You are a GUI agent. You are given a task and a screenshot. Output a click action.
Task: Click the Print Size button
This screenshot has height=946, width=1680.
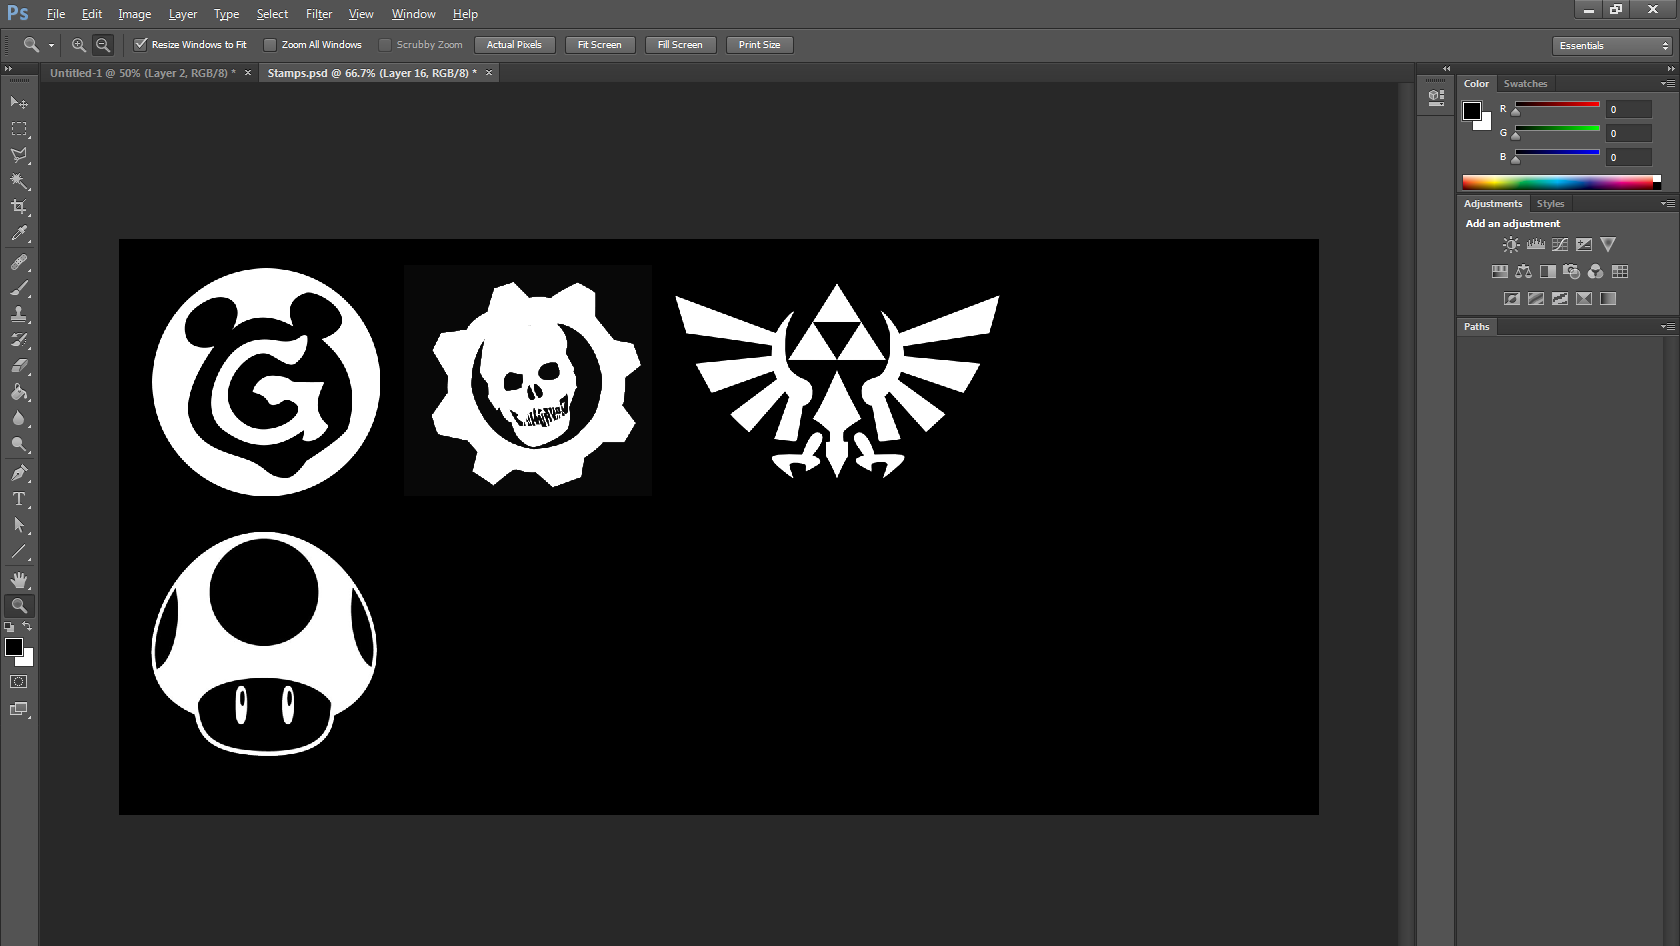click(760, 45)
